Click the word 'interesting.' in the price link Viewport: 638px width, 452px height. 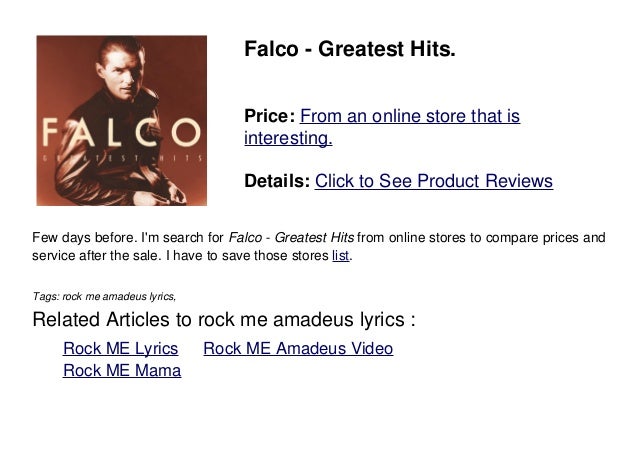[x=288, y=138]
